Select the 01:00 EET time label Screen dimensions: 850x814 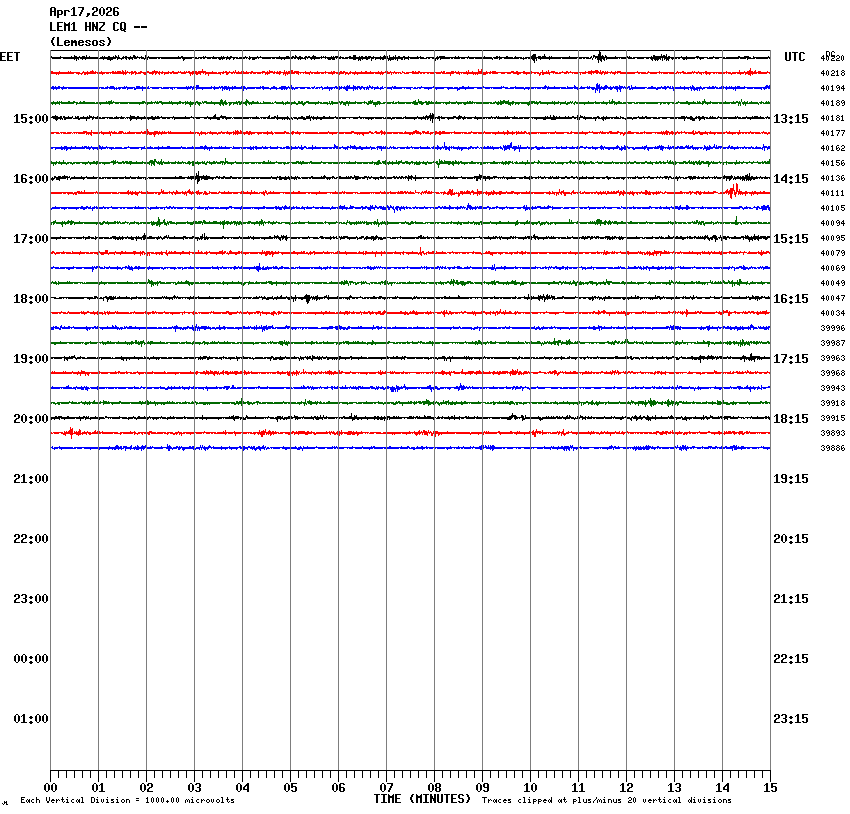click(30, 719)
